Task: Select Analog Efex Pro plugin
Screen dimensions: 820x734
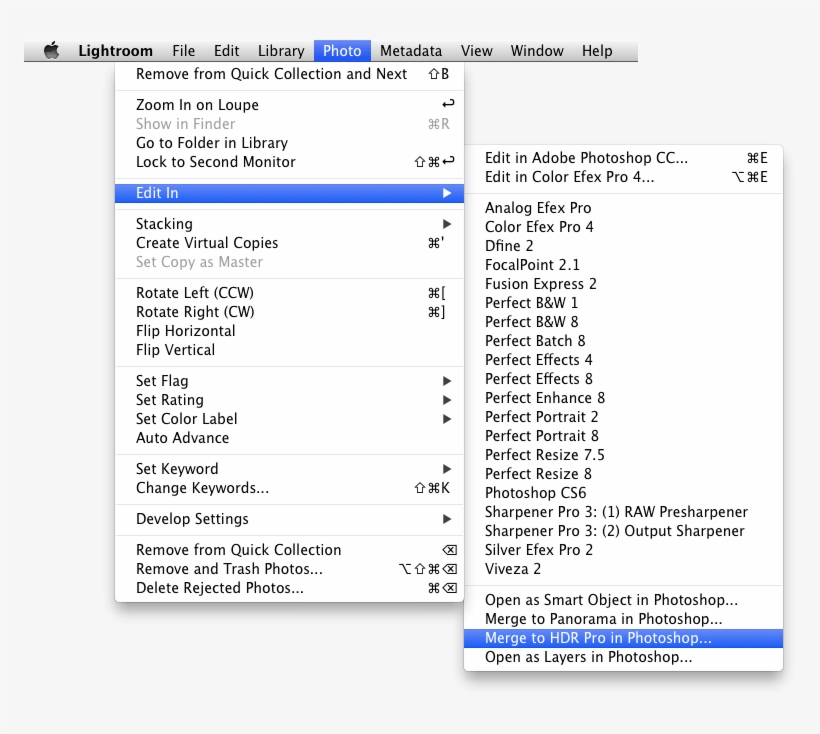Action: 623,208
